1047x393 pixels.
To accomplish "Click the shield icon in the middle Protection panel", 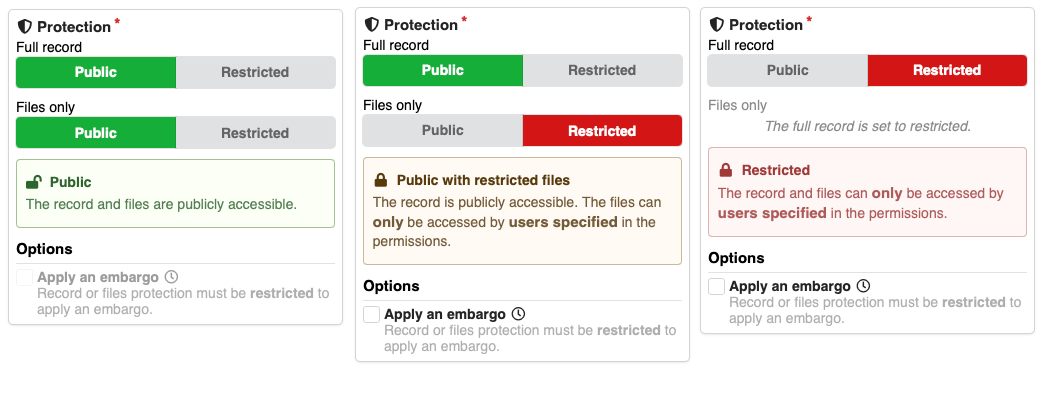I will (x=371, y=25).
